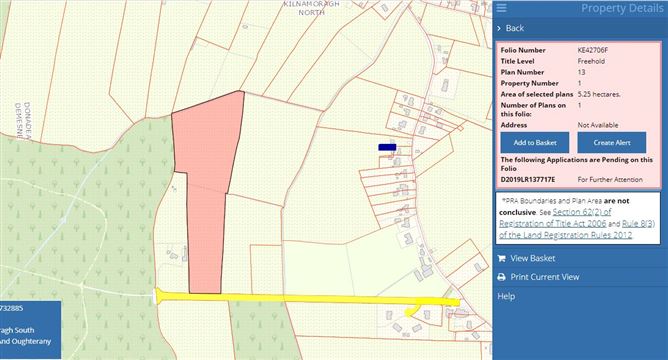
Task: Select Print Current View
Action: coord(545,277)
